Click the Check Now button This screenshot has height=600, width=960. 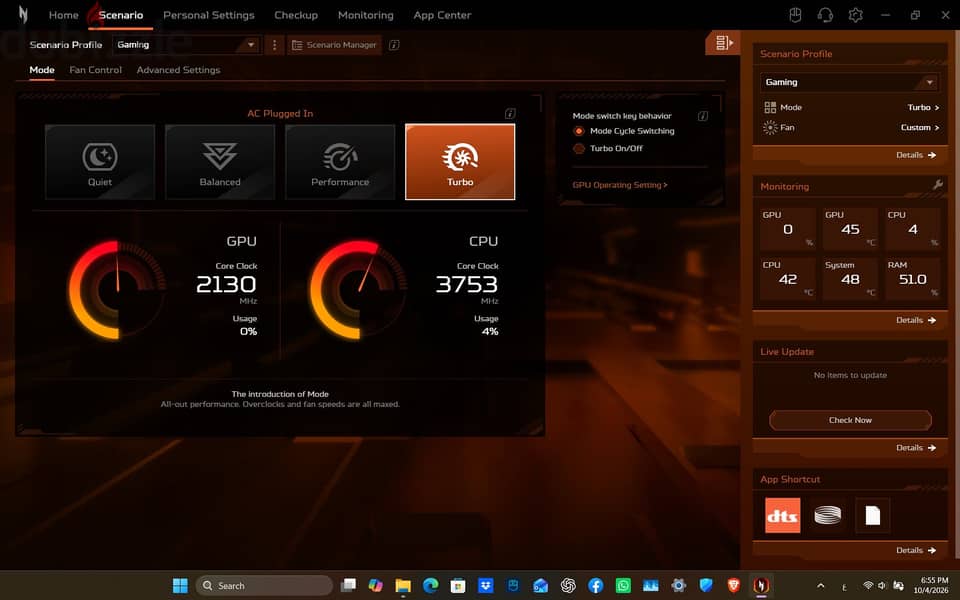point(850,420)
